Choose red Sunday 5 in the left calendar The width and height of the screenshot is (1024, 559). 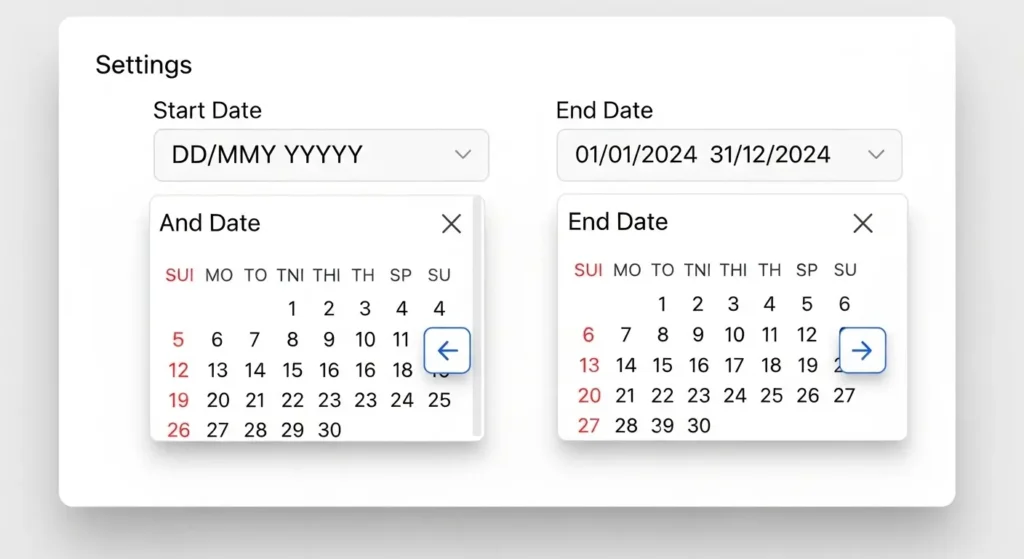[179, 340]
